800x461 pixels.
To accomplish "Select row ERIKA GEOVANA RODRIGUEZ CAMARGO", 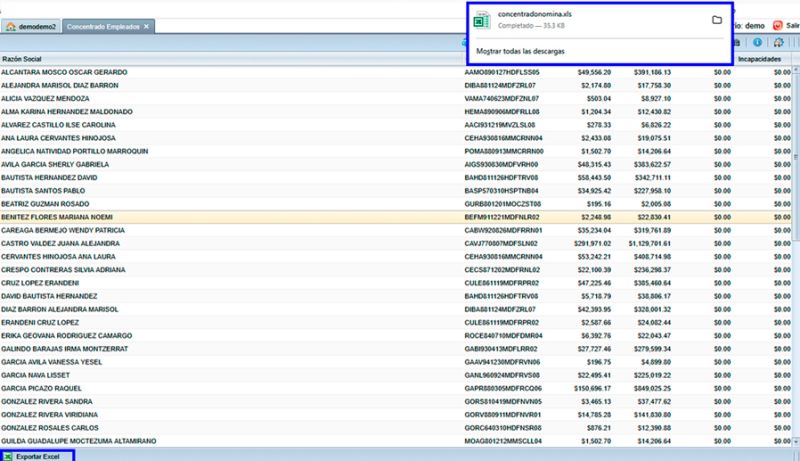I will click(x=396, y=336).
